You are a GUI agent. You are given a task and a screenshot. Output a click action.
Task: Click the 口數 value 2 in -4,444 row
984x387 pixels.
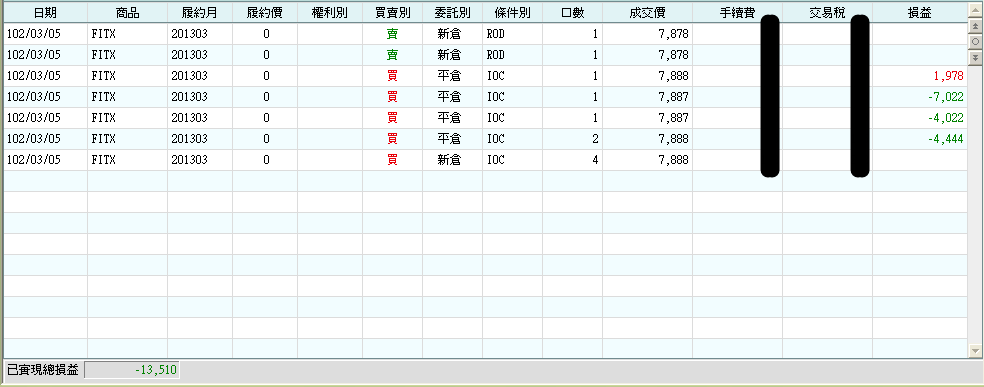click(595, 139)
